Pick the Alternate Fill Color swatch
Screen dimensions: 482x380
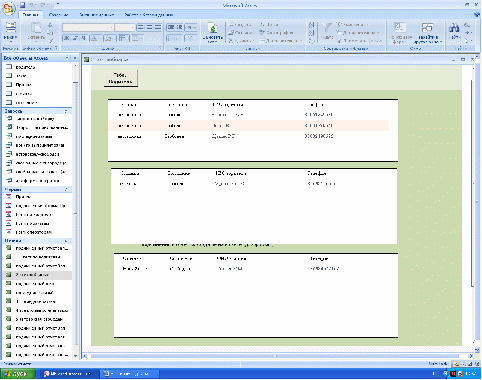137,38
